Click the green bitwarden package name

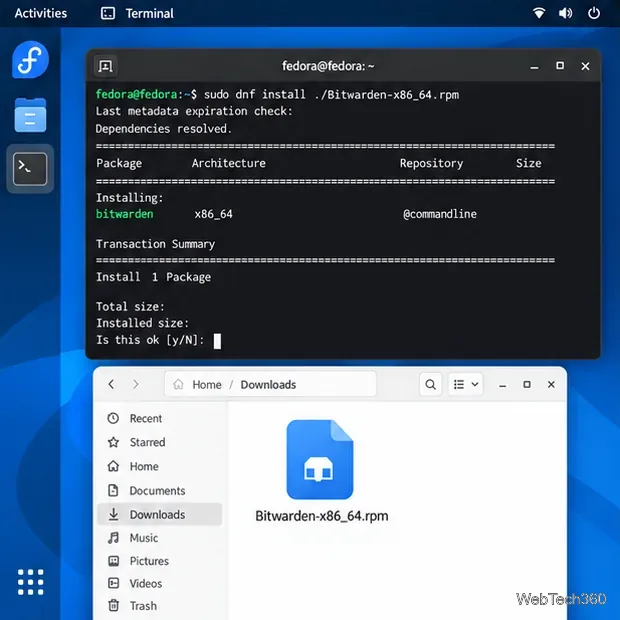coord(125,214)
